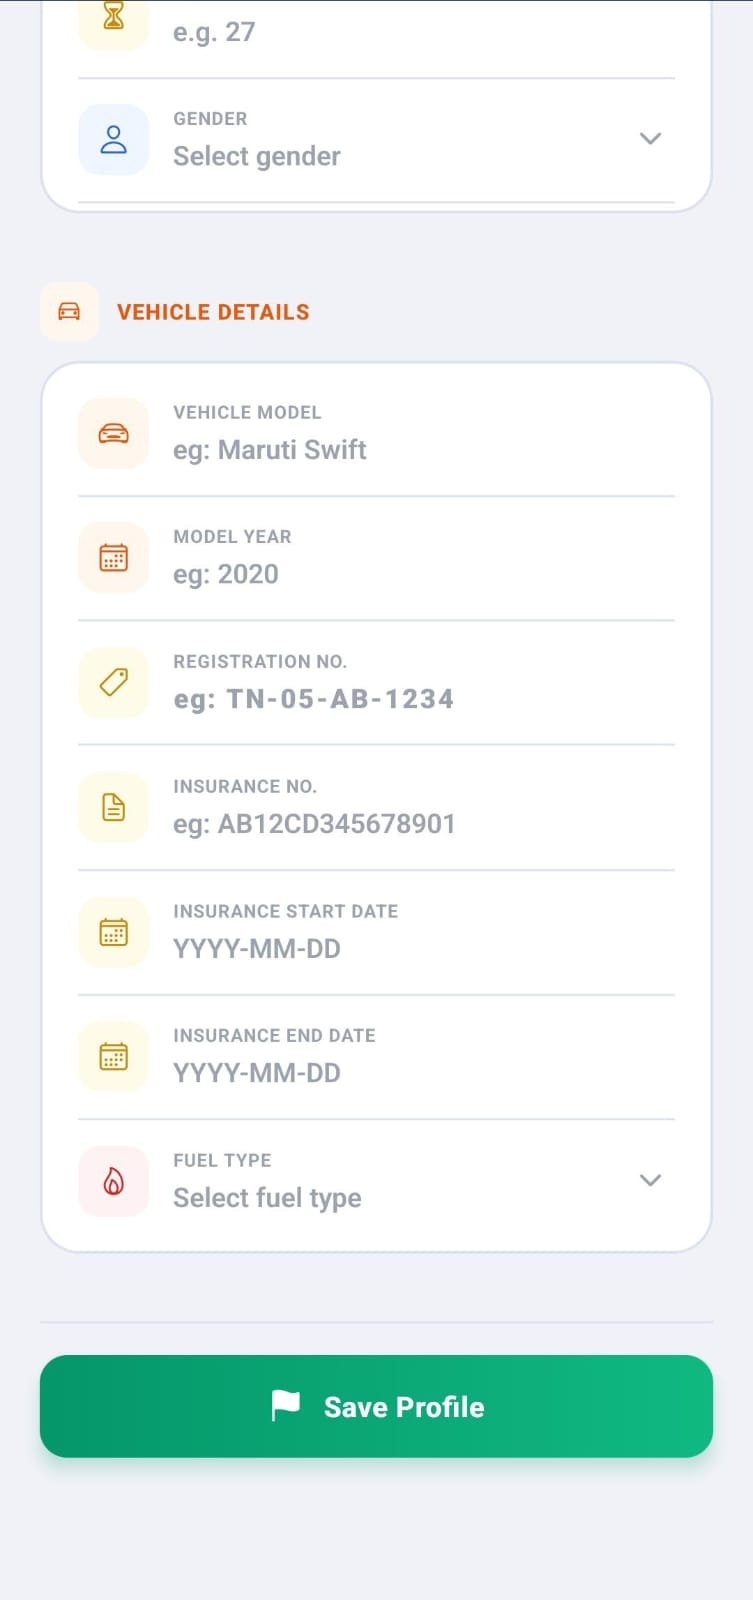Focus the Model Year input field
The width and height of the screenshot is (753, 1600).
tap(376, 559)
